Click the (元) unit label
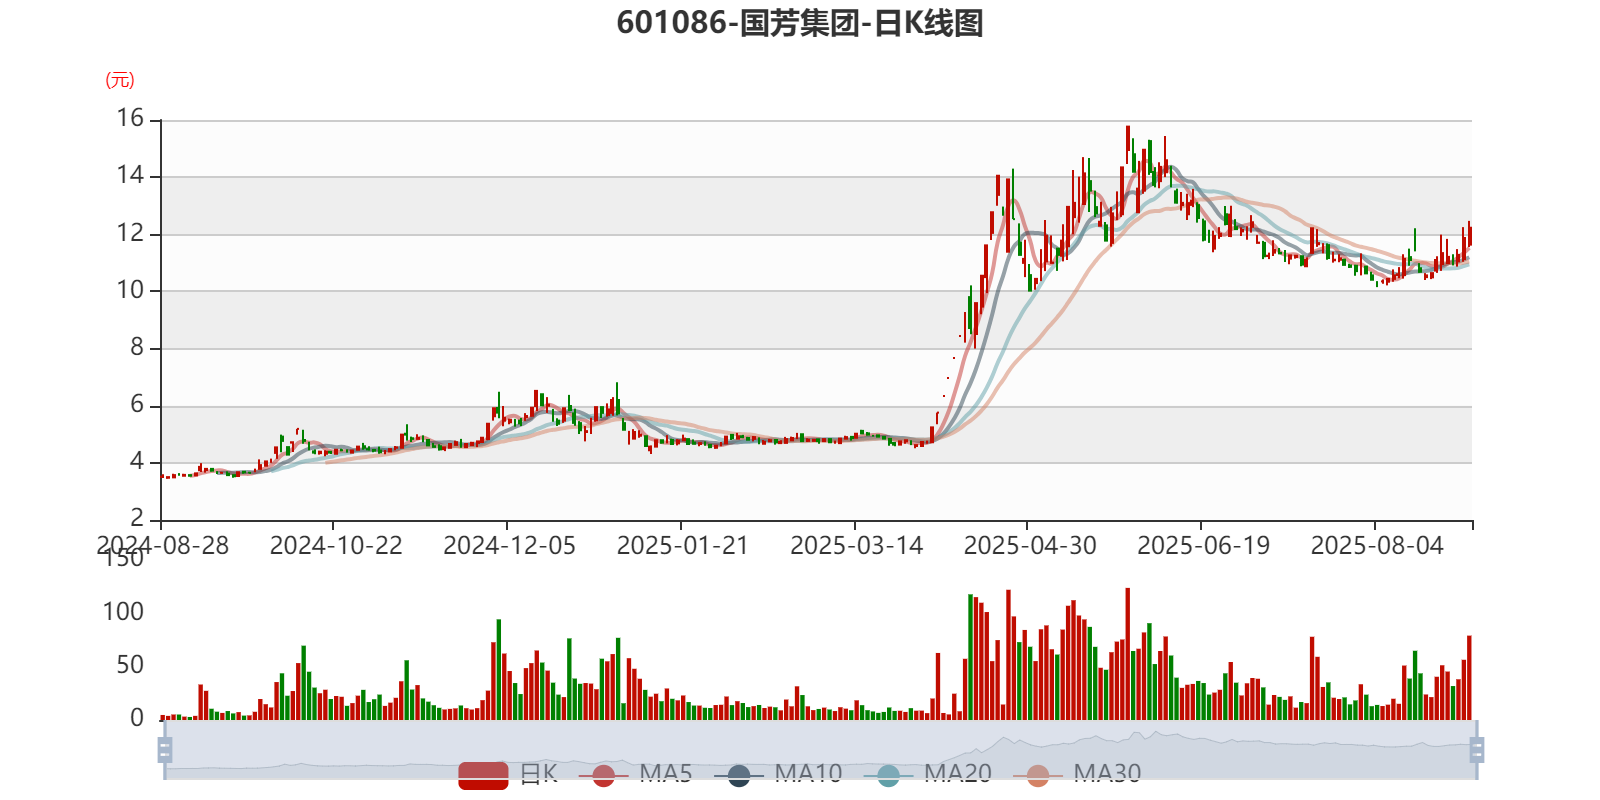 coord(120,80)
